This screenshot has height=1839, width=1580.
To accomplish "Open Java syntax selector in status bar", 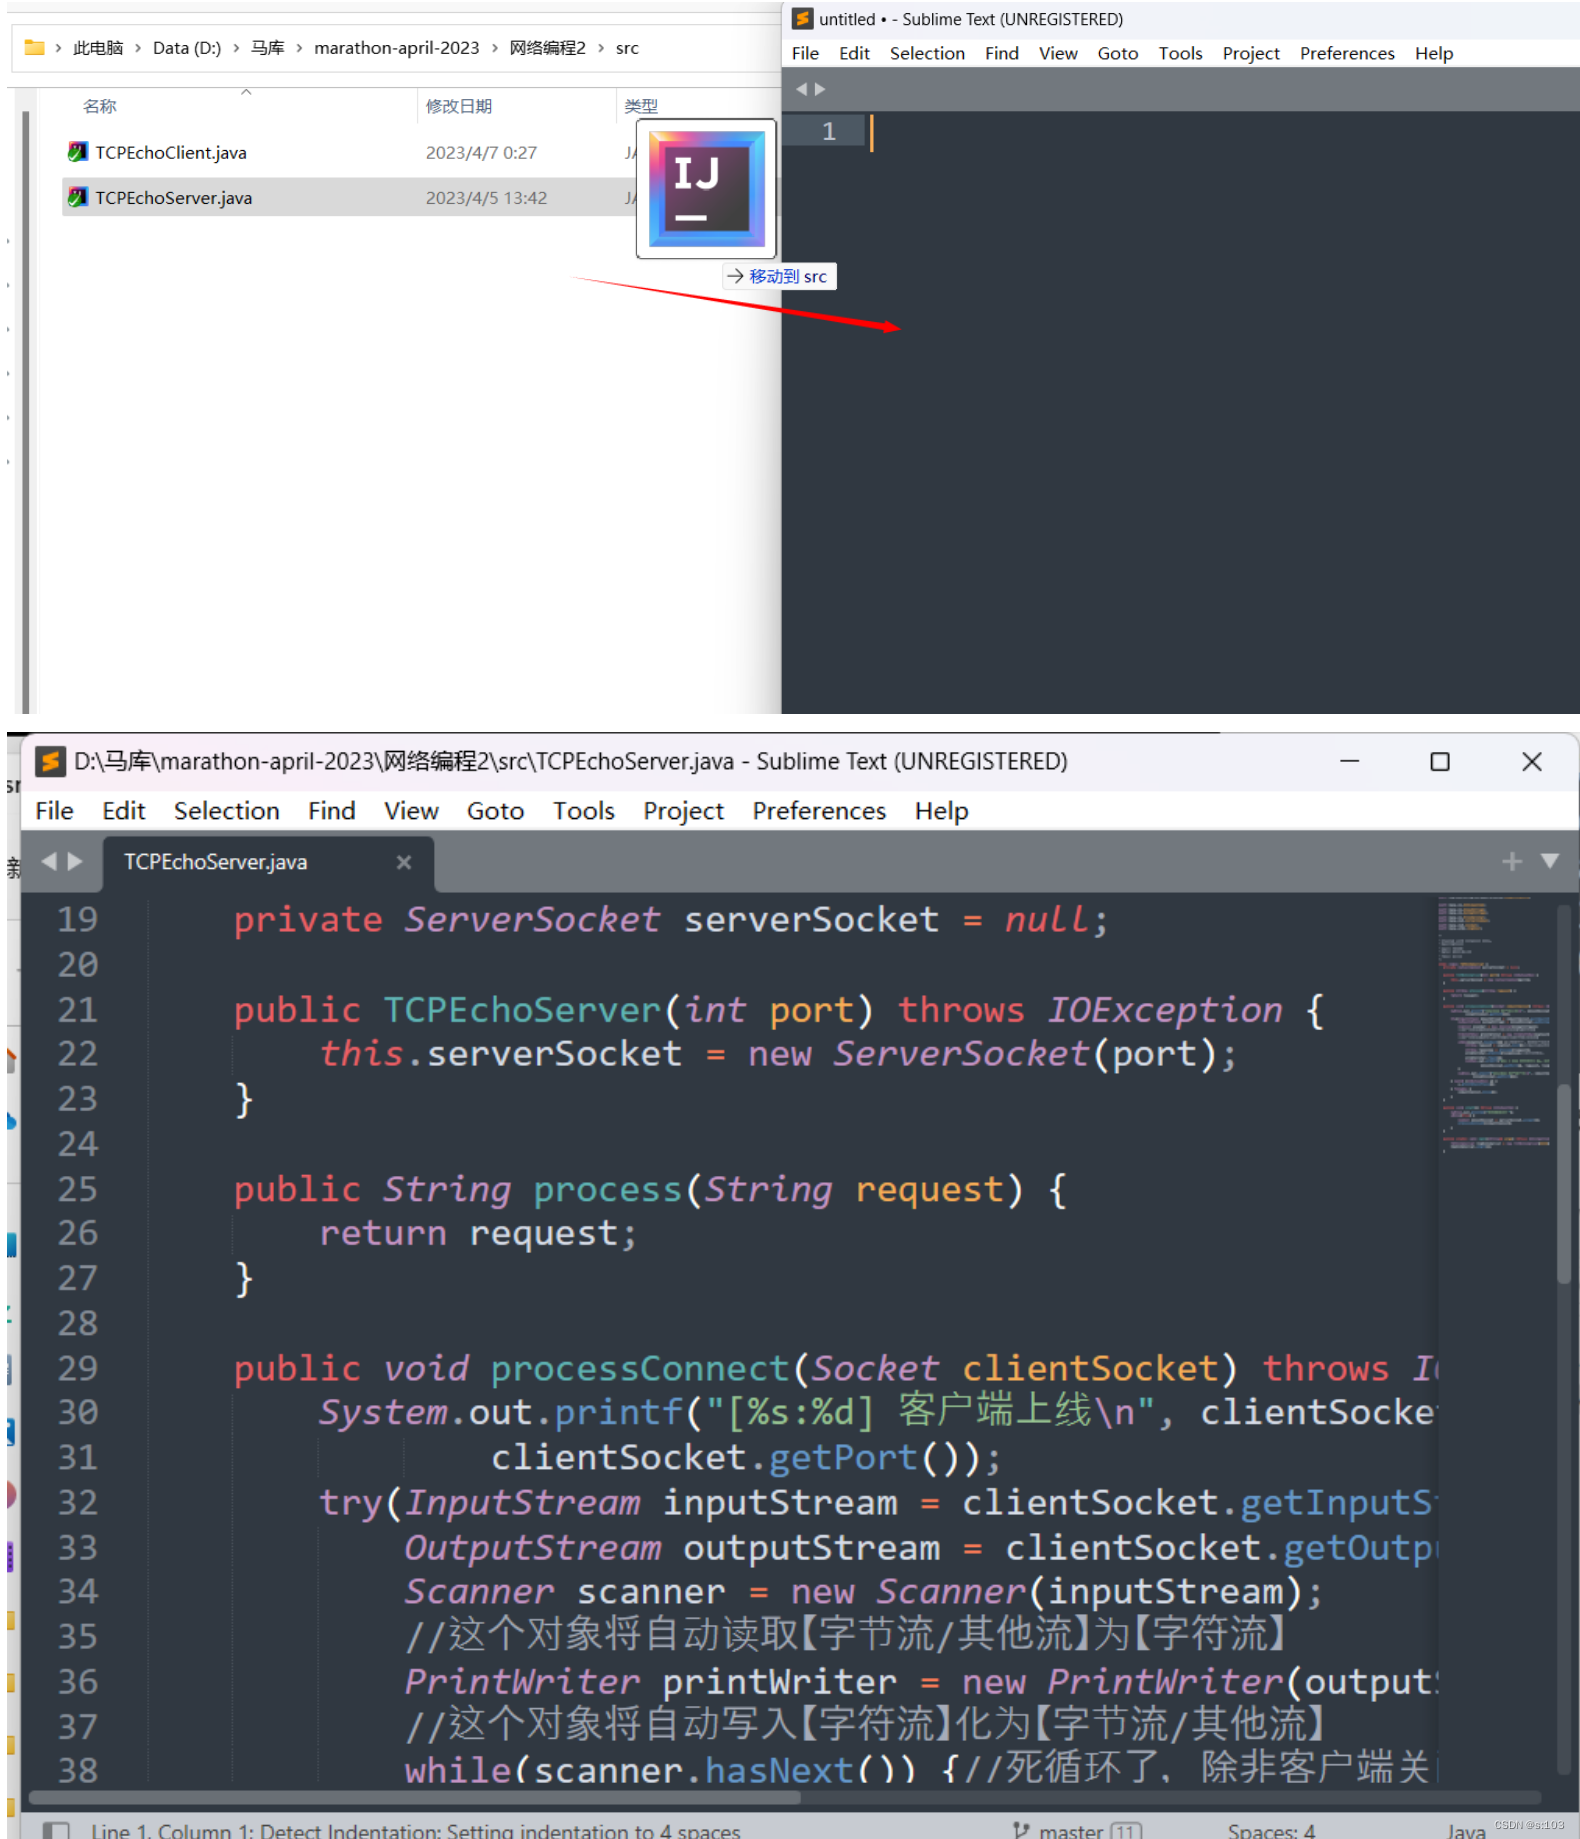I will (1465, 1830).
